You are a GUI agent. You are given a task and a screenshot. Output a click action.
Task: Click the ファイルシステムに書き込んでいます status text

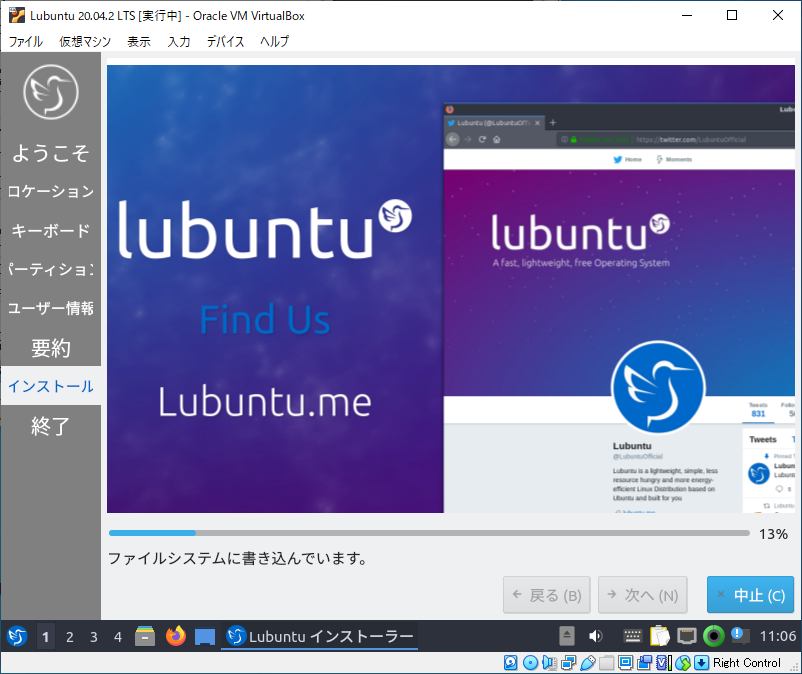click(x=238, y=558)
